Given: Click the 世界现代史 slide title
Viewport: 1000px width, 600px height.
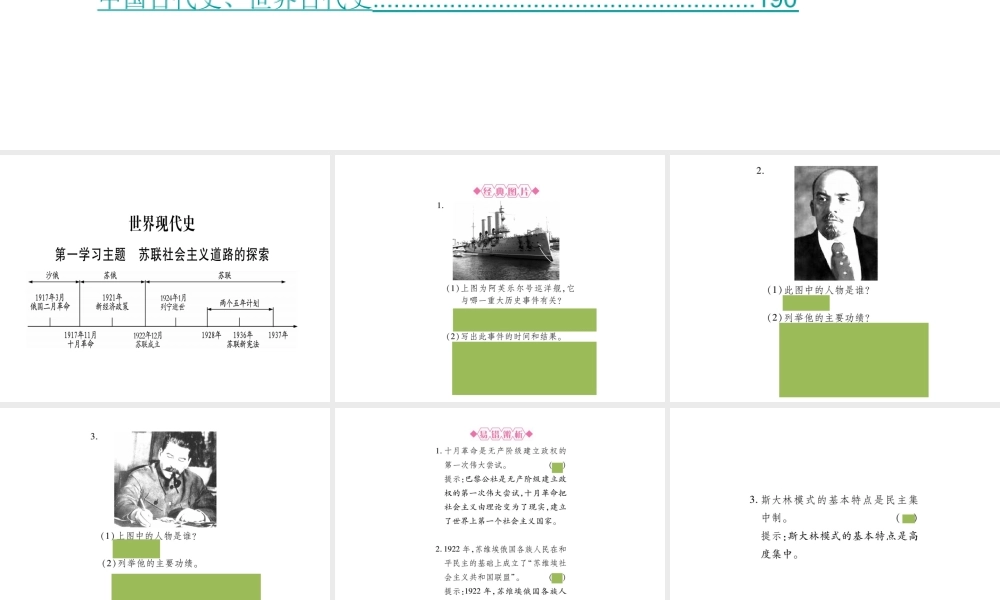Looking at the screenshot, I should click(x=162, y=224).
